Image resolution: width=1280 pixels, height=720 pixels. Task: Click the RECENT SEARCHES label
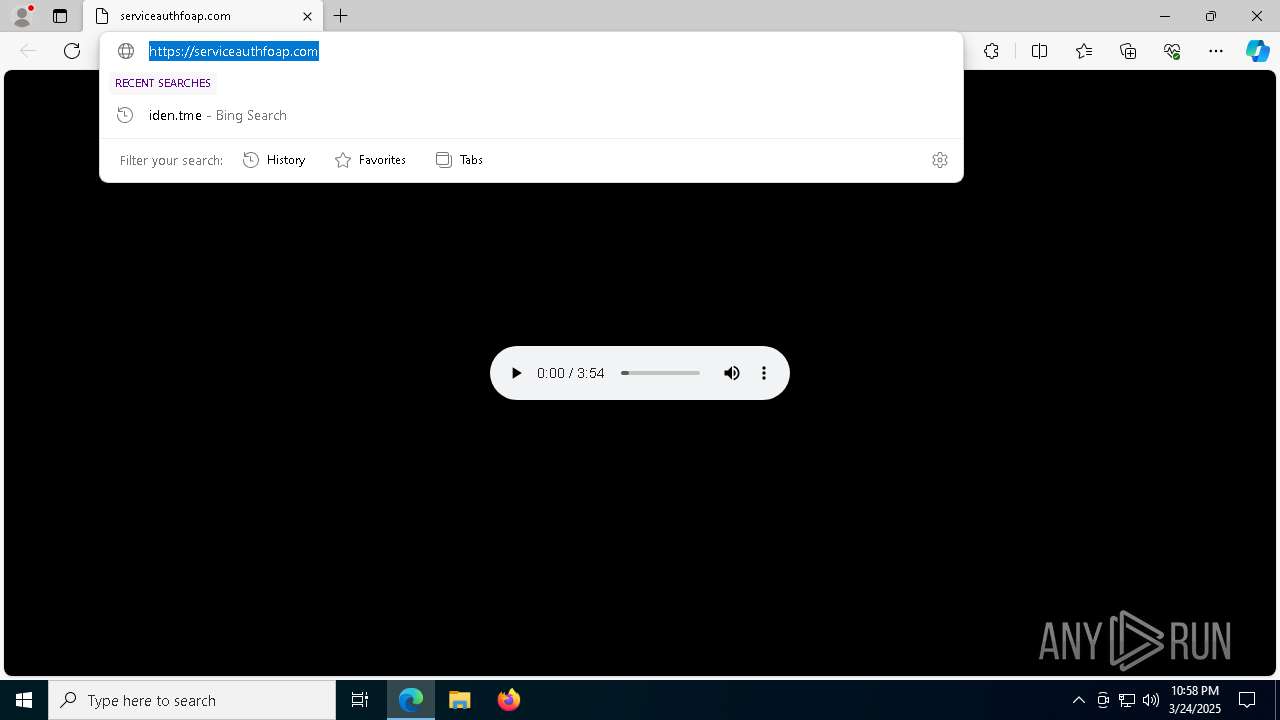(163, 83)
